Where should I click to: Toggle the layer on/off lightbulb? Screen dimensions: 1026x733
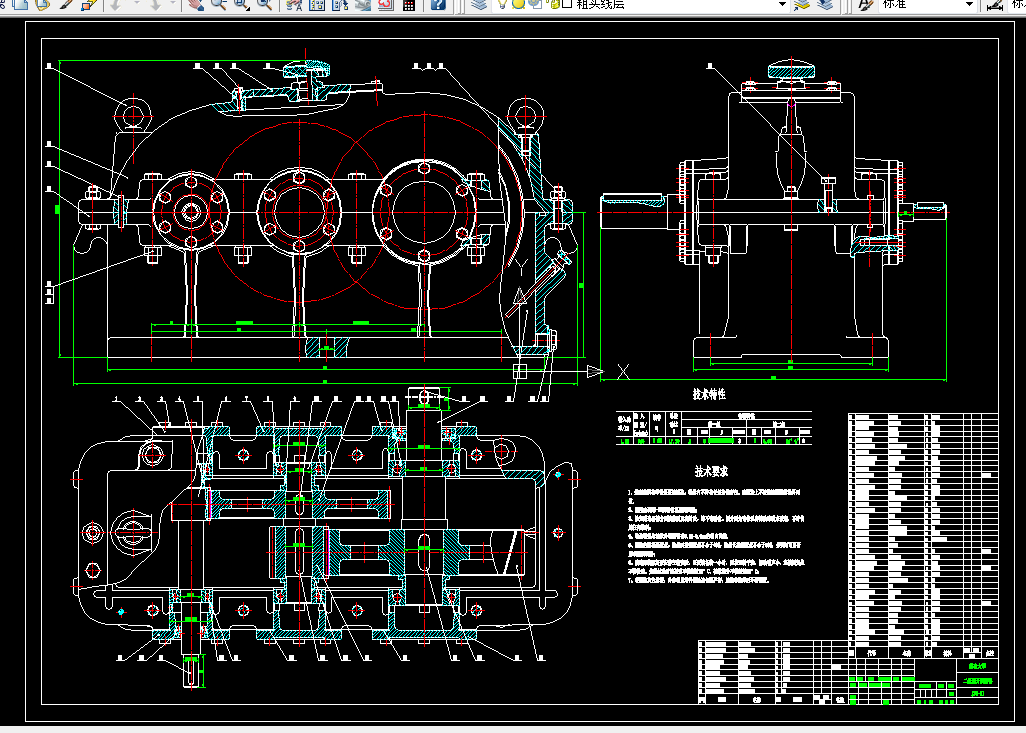click(x=504, y=4)
